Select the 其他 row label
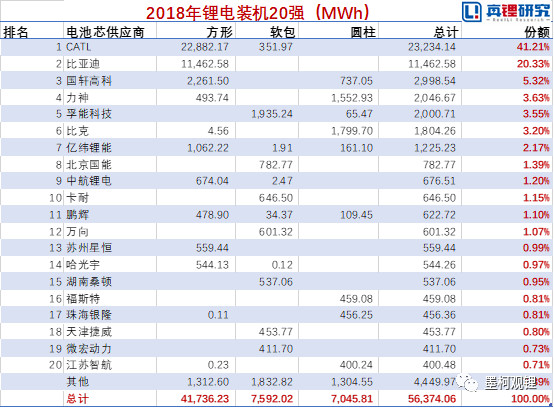The image size is (554, 408). (78, 382)
